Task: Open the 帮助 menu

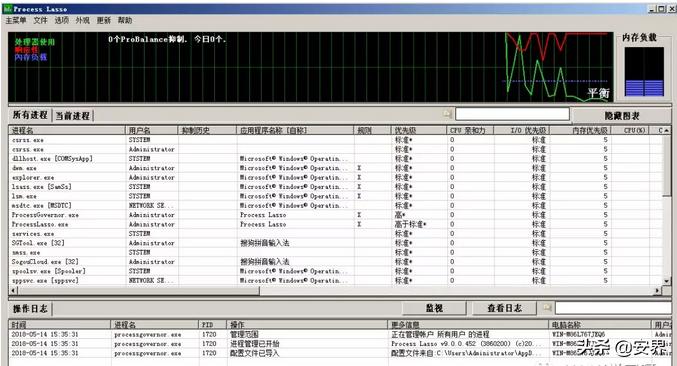Action: [125, 20]
